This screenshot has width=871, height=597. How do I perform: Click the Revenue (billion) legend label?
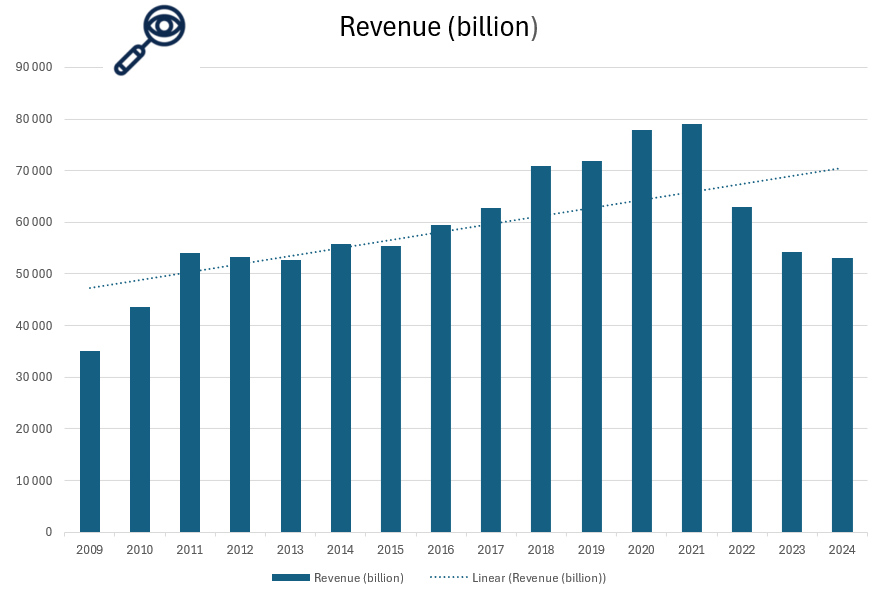[358, 578]
